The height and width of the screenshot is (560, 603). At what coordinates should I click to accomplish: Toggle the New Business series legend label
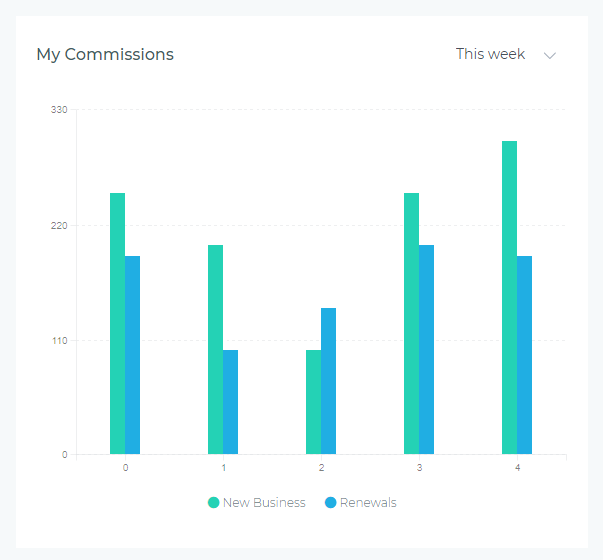point(264,503)
